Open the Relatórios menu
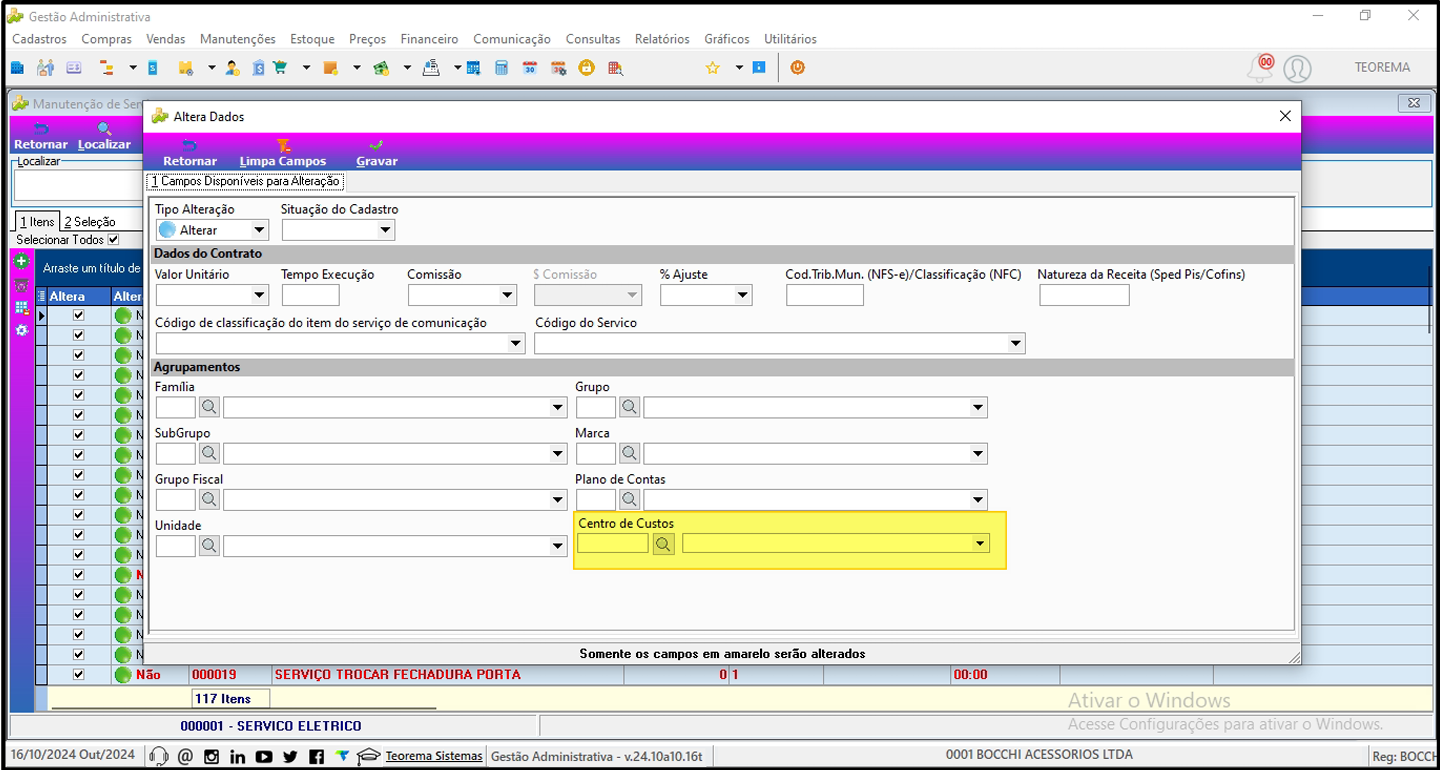Viewport: 1440px width, 770px height. (x=662, y=39)
